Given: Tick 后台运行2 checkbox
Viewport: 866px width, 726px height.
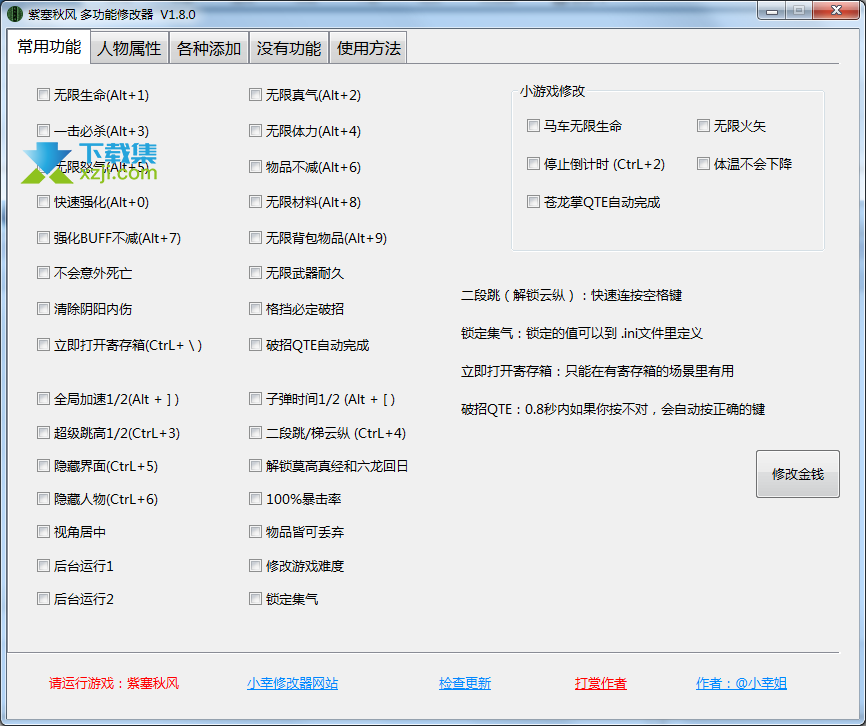Looking at the screenshot, I should pyautogui.click(x=43, y=599).
